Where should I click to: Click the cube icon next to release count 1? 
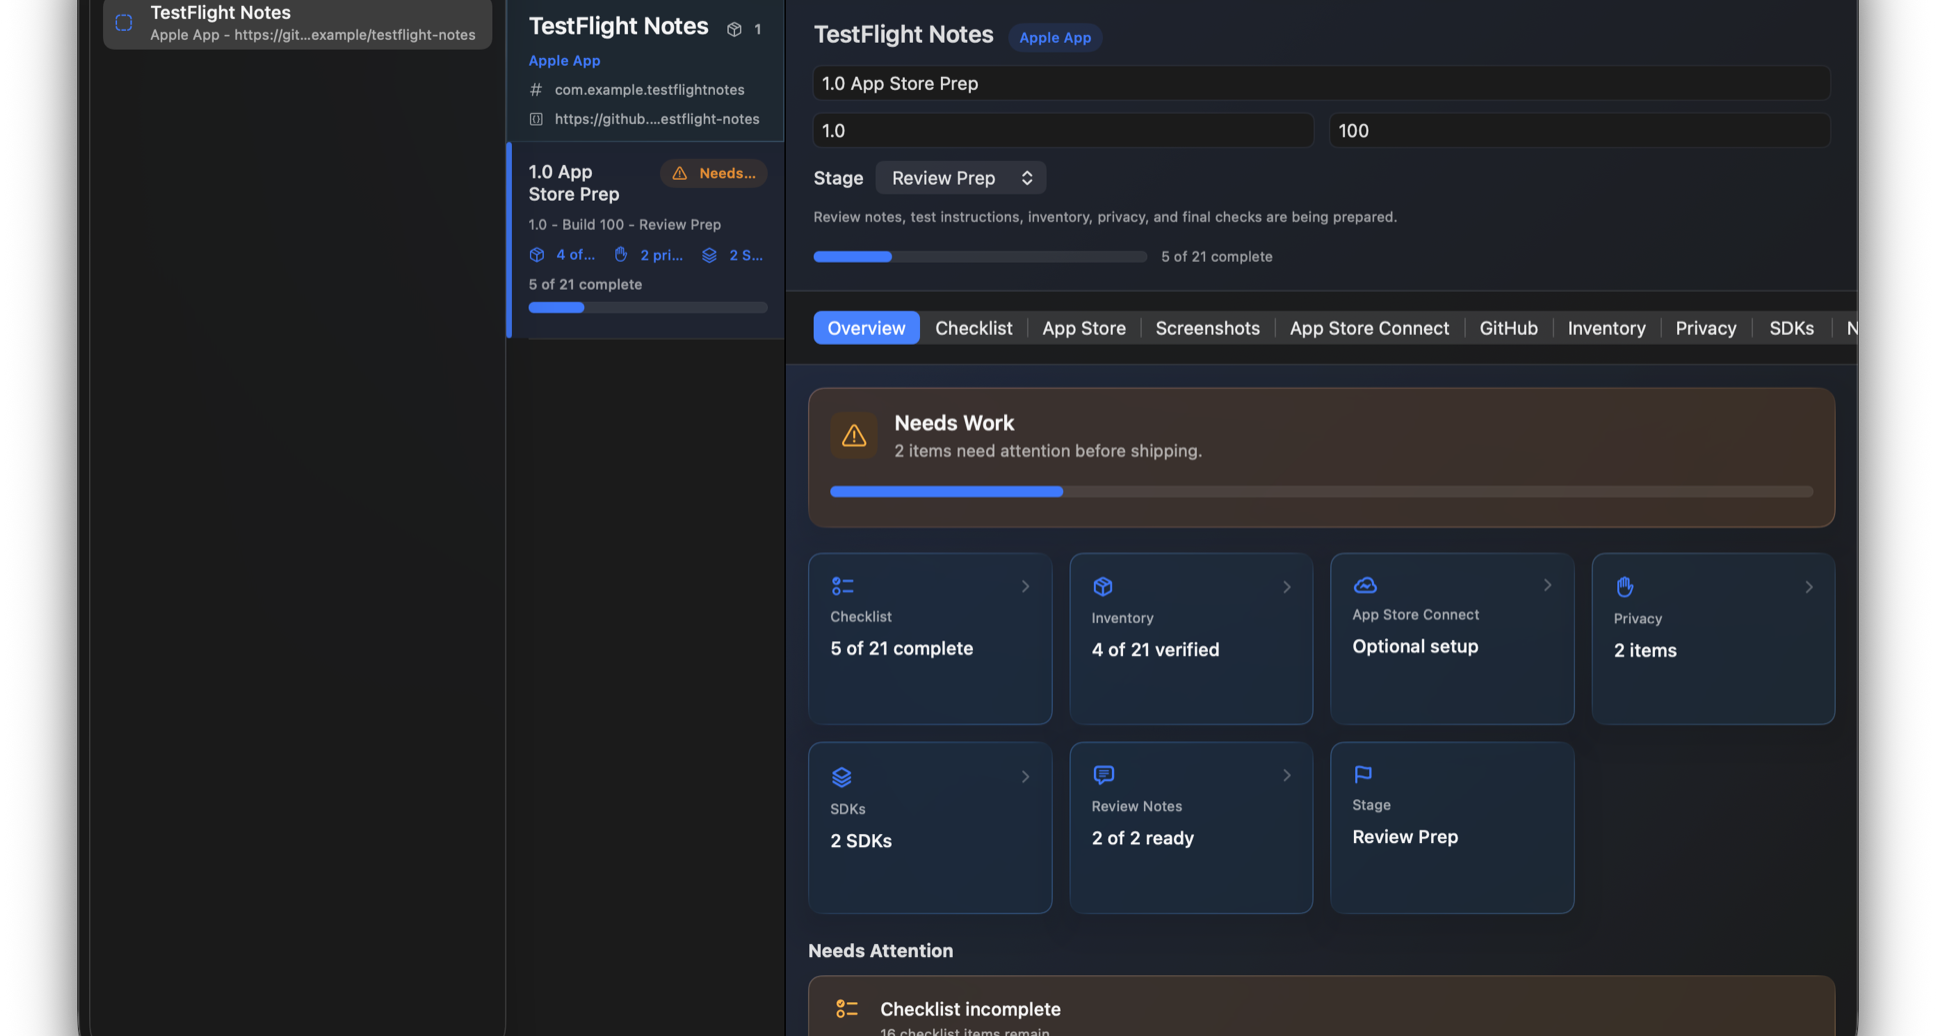[x=734, y=29]
